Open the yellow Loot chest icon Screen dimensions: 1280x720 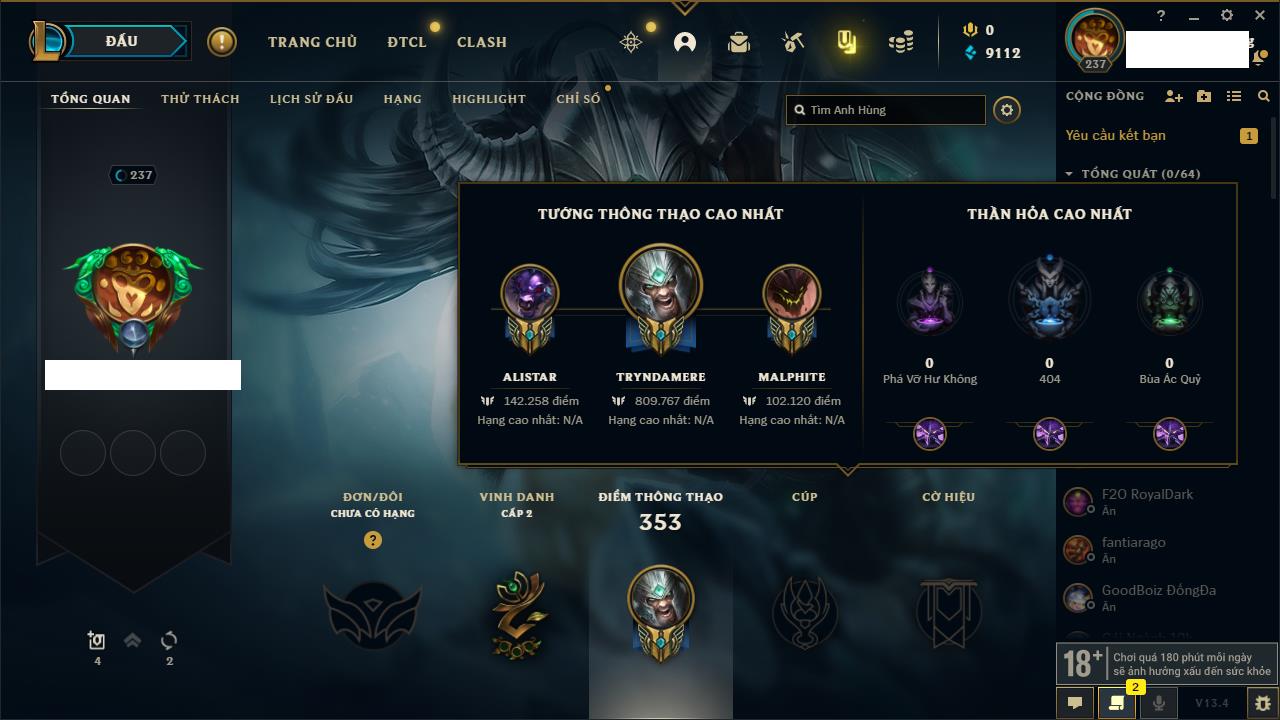click(847, 42)
